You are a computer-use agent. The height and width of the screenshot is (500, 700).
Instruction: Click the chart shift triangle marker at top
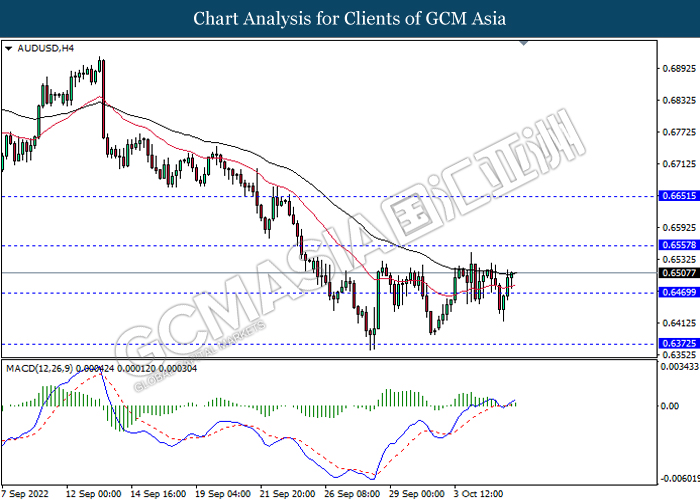(x=524, y=43)
